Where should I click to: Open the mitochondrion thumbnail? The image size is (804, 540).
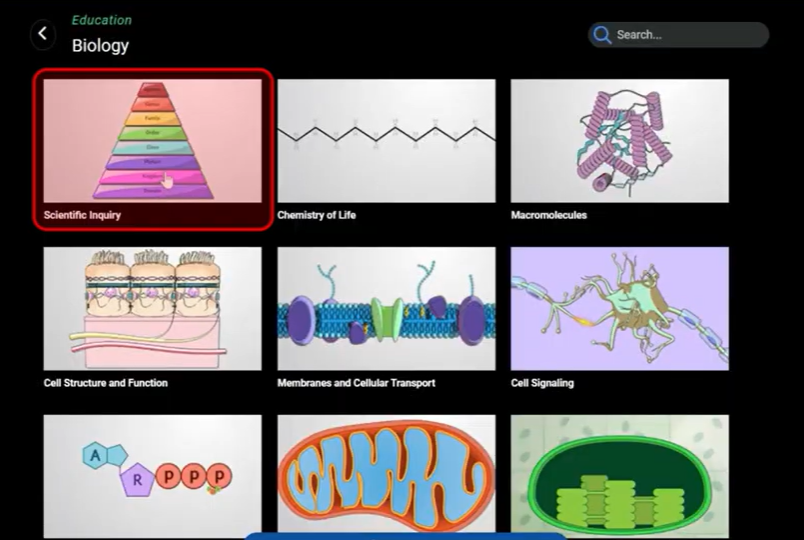(387, 474)
